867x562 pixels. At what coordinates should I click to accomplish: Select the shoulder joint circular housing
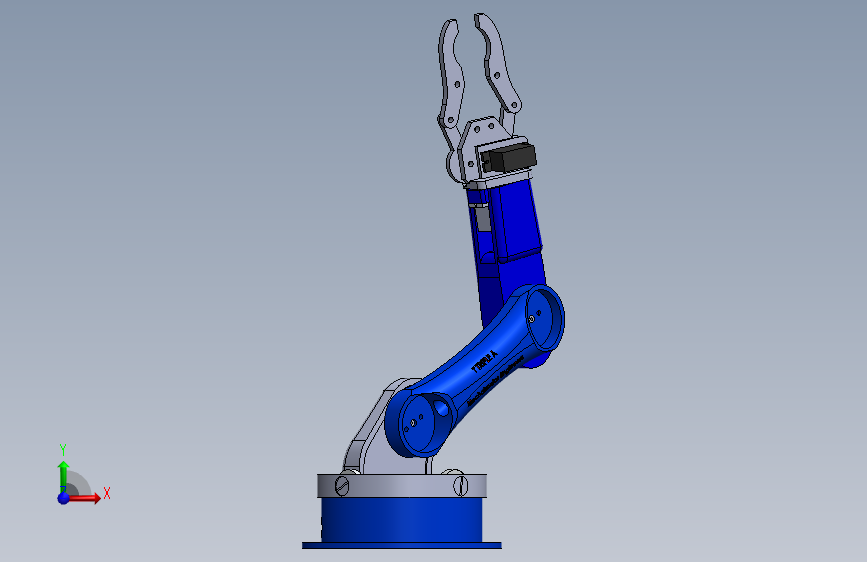[x=419, y=425]
